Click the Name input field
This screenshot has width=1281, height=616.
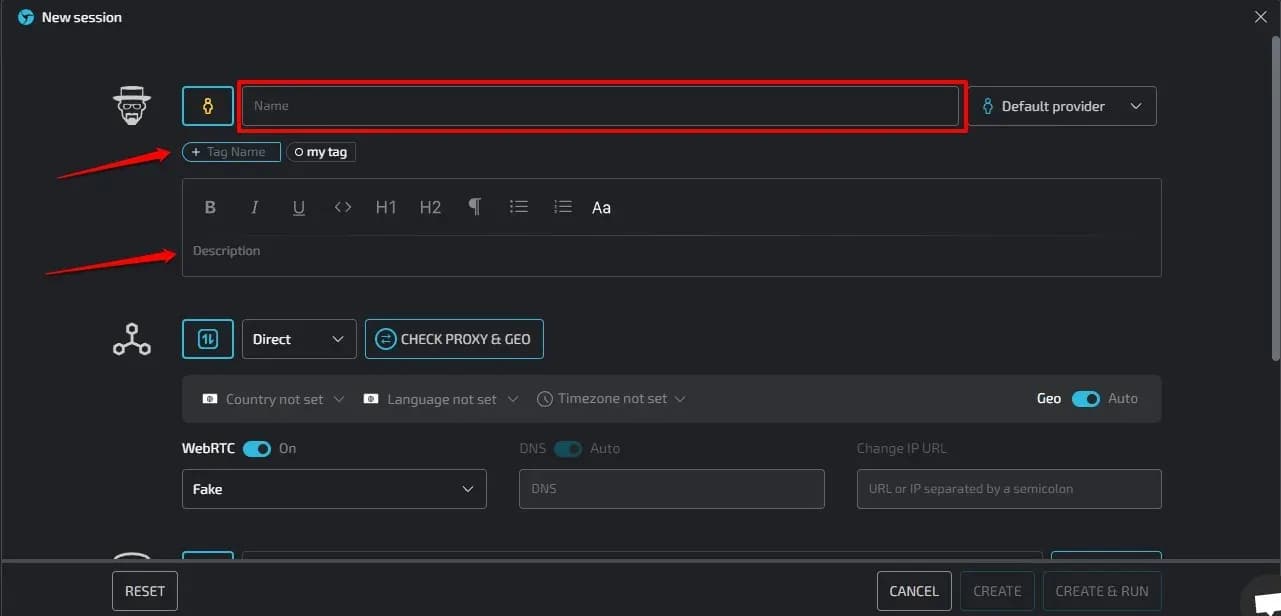click(x=600, y=105)
